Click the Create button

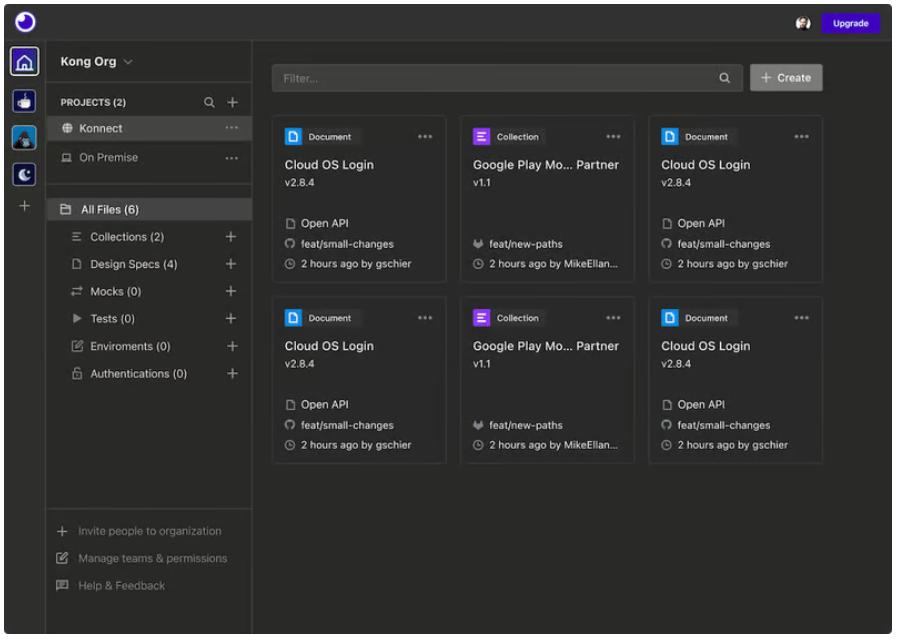pos(786,78)
